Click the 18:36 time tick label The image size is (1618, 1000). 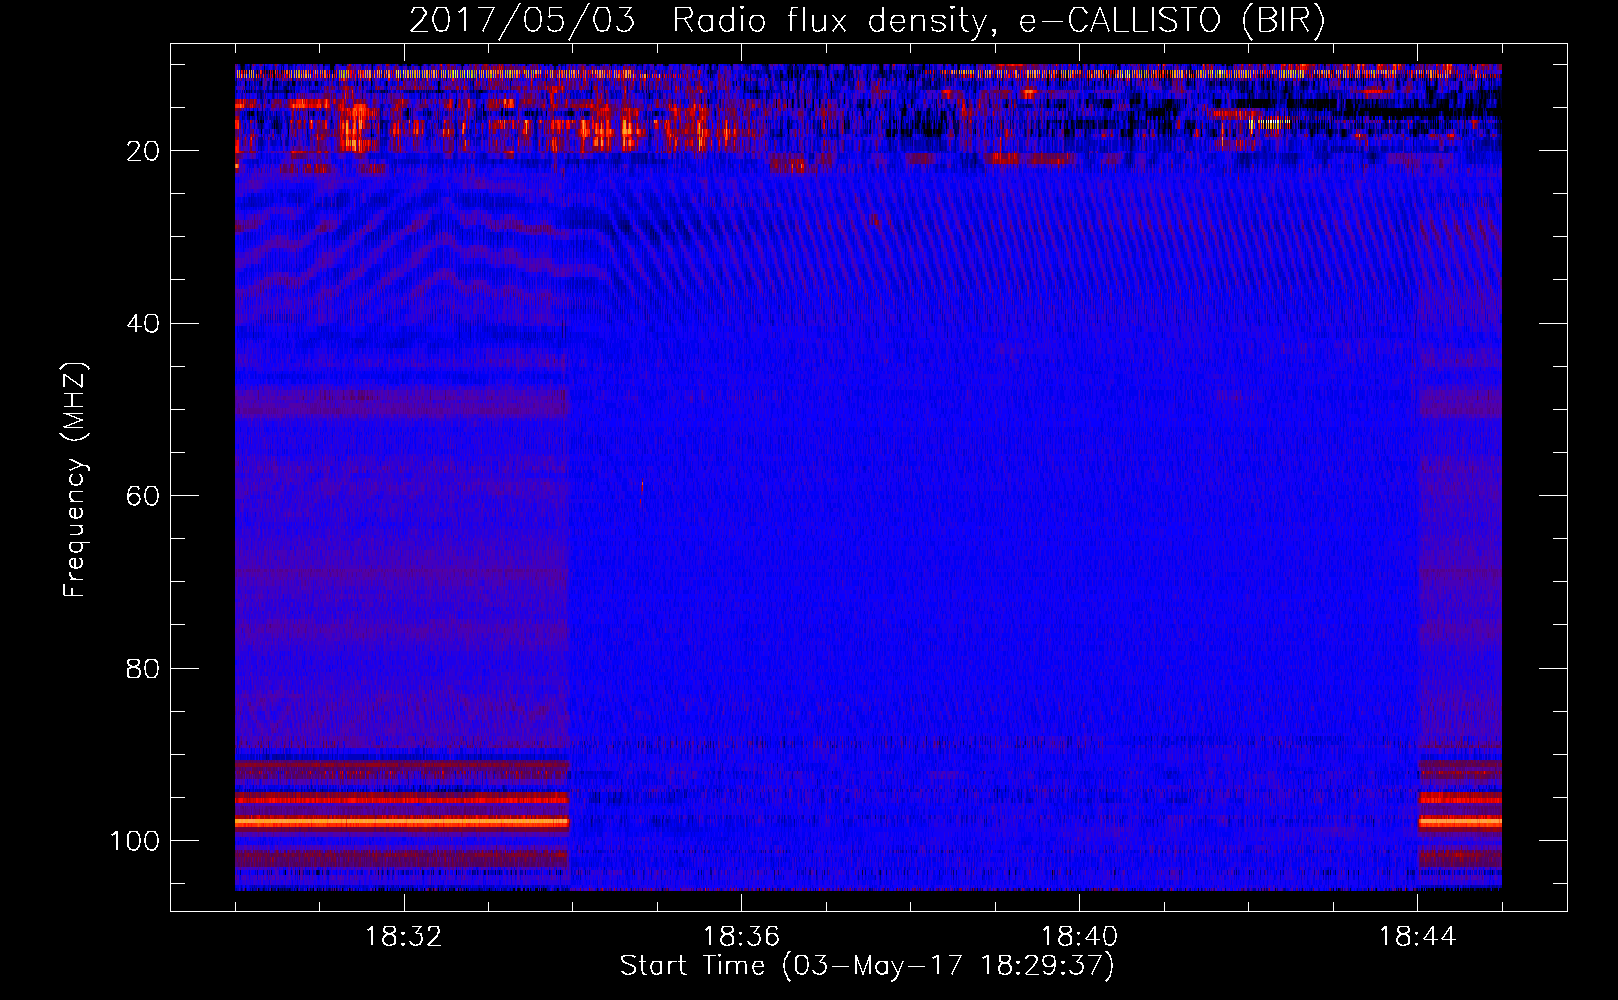click(x=741, y=937)
